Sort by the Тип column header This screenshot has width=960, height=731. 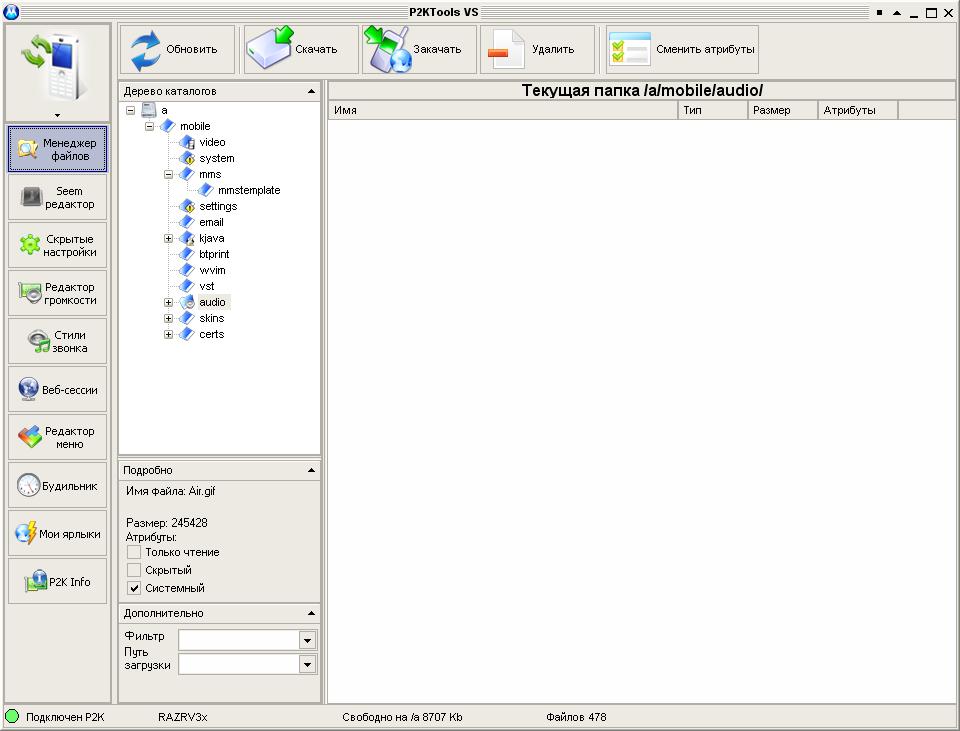coord(713,110)
